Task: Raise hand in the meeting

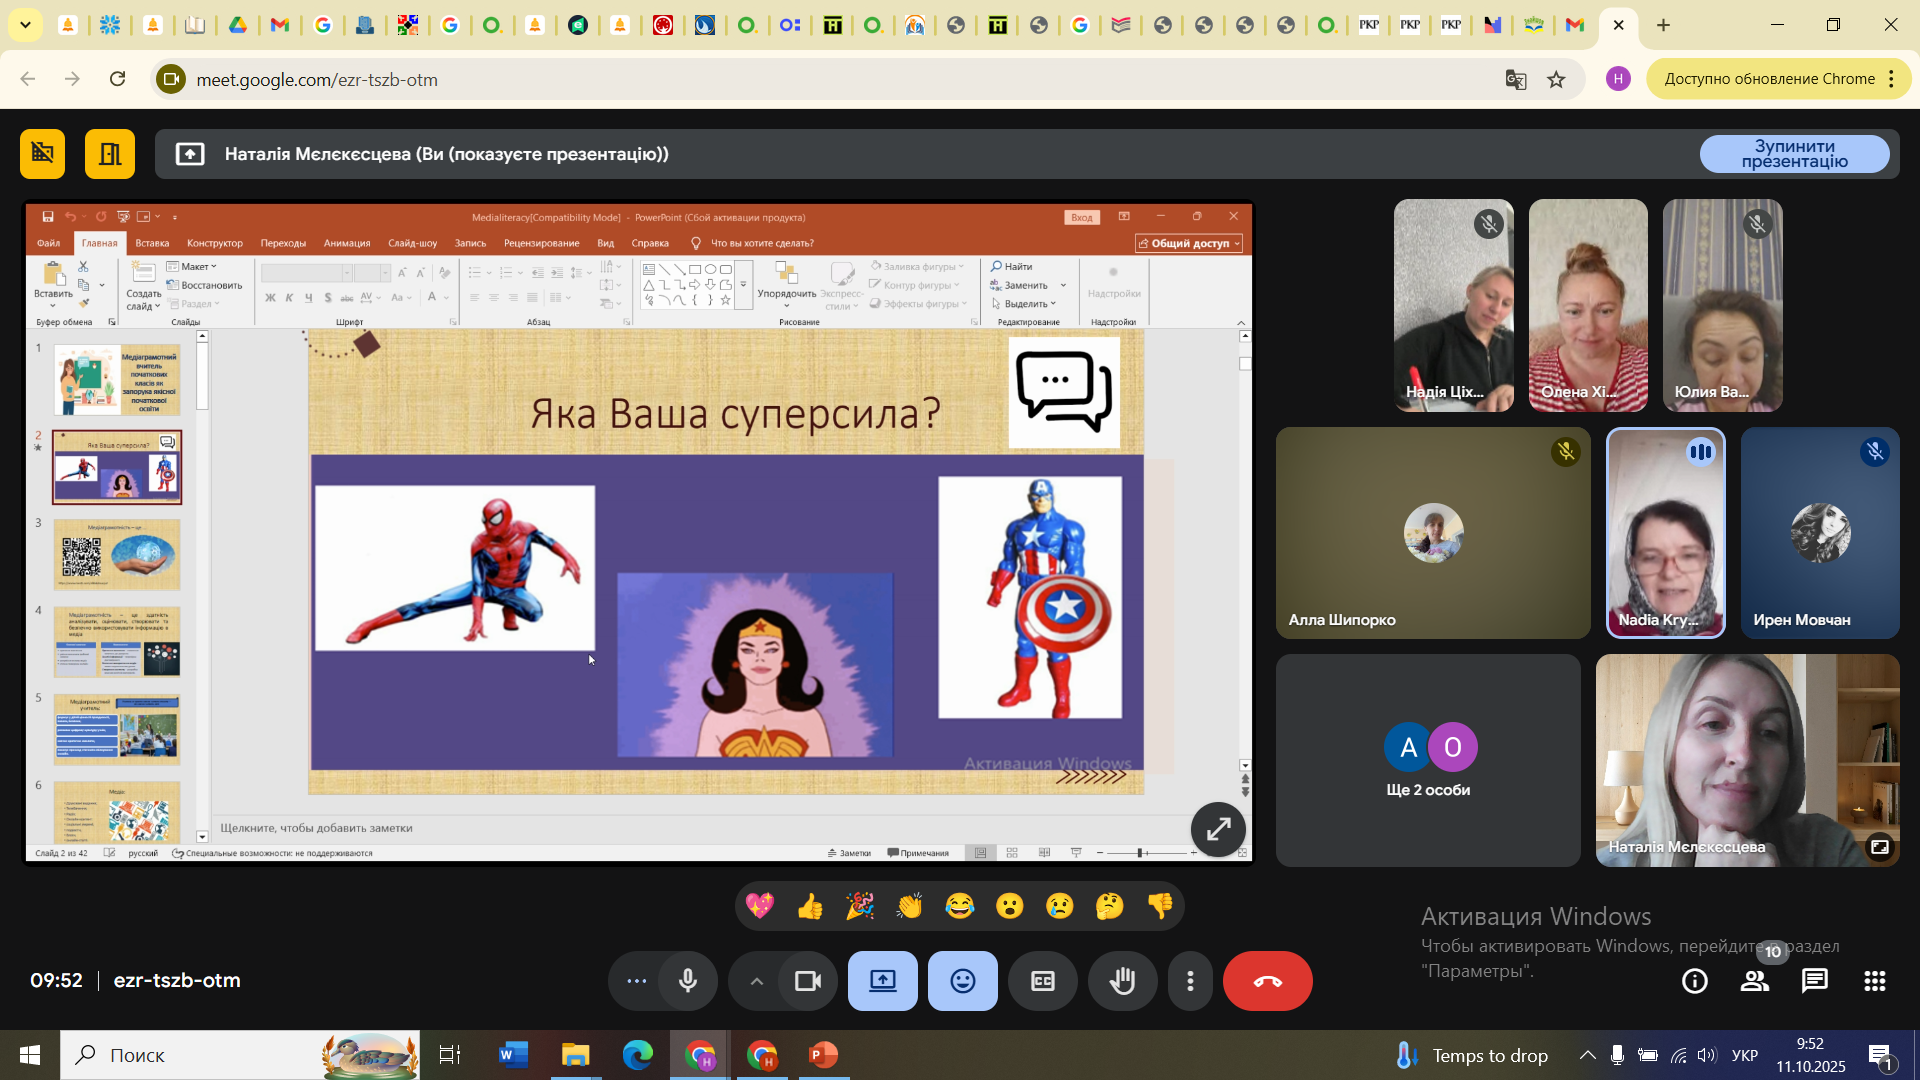Action: [x=1122, y=981]
